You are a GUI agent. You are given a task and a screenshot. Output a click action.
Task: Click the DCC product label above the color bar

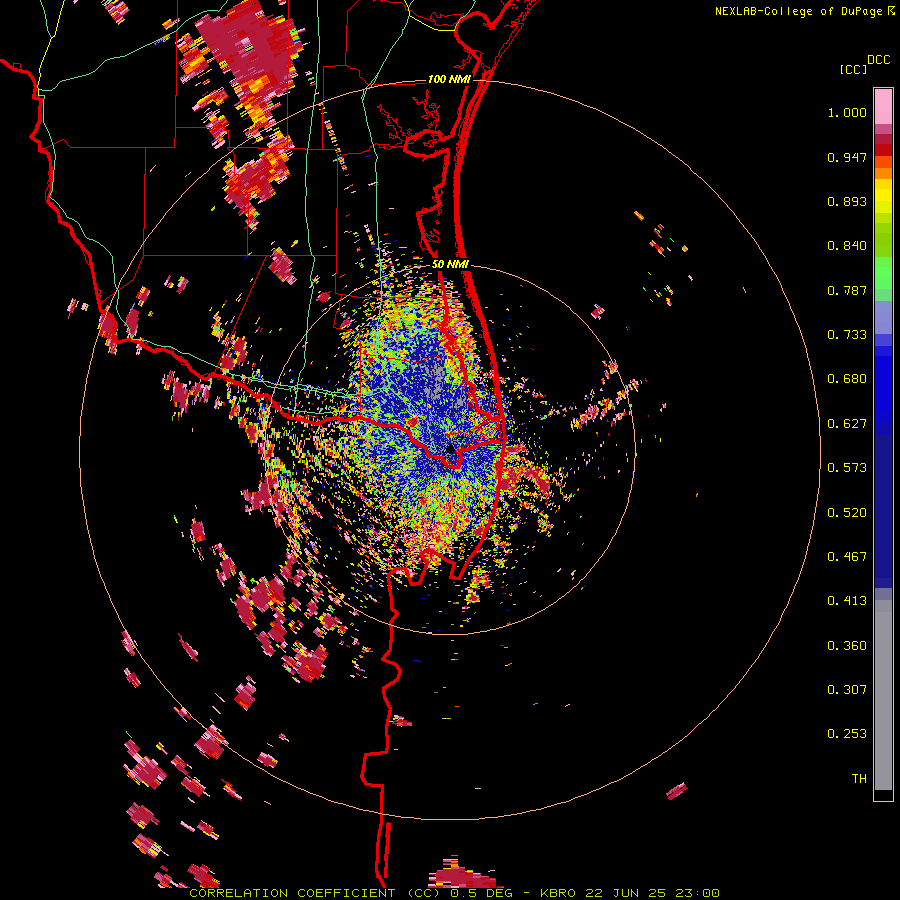pyautogui.click(x=878, y=60)
